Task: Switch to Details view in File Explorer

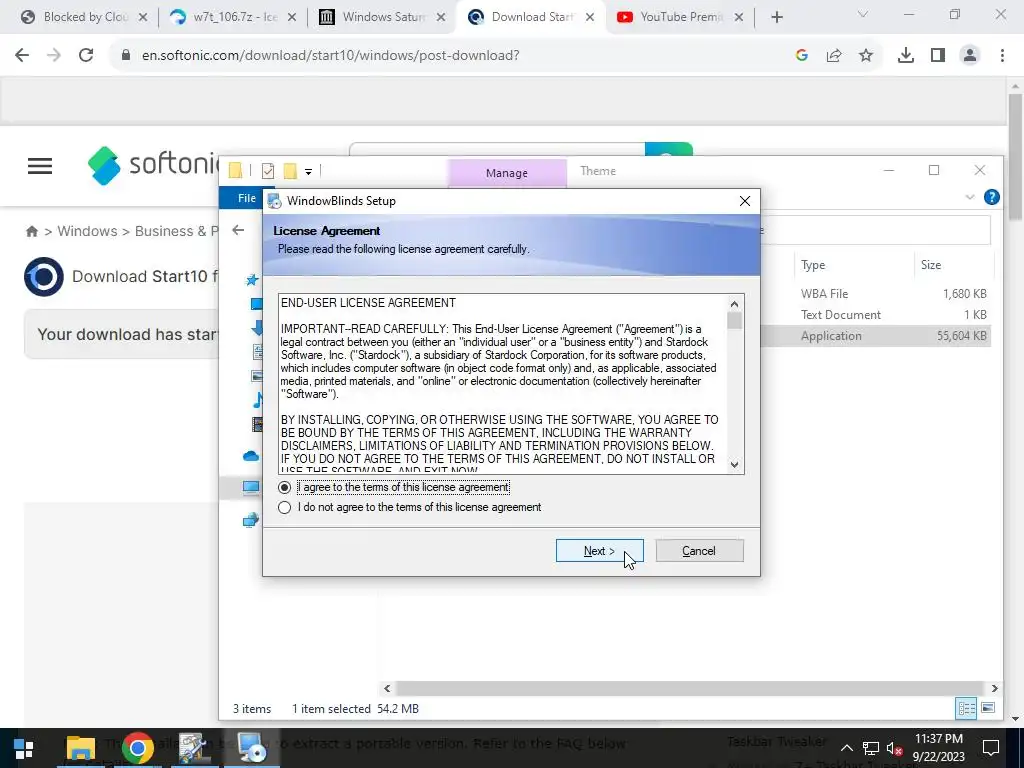Action: 966,709
